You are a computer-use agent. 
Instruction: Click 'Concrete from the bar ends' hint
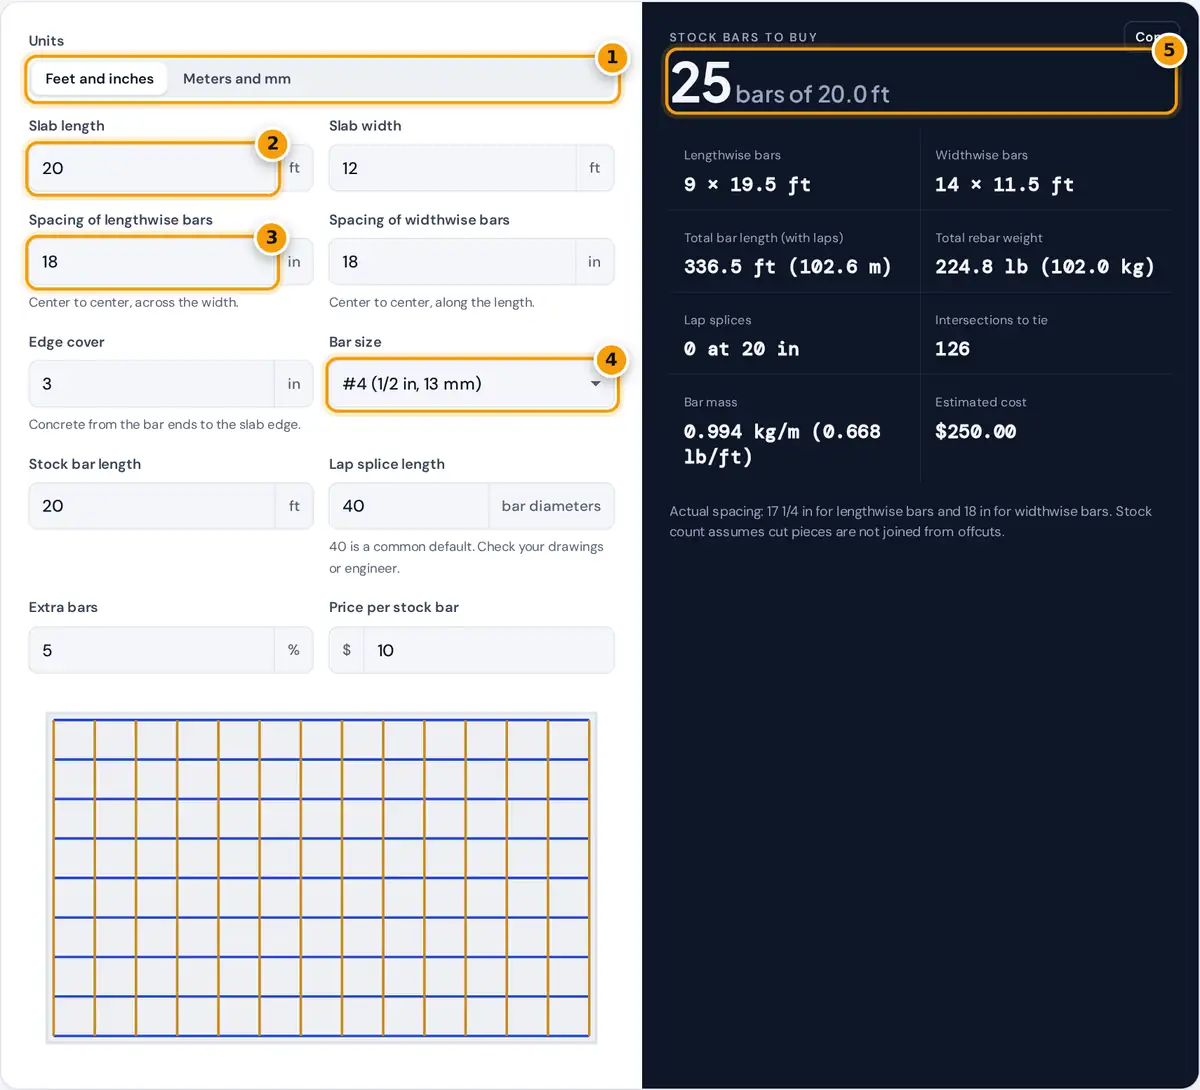(x=165, y=424)
